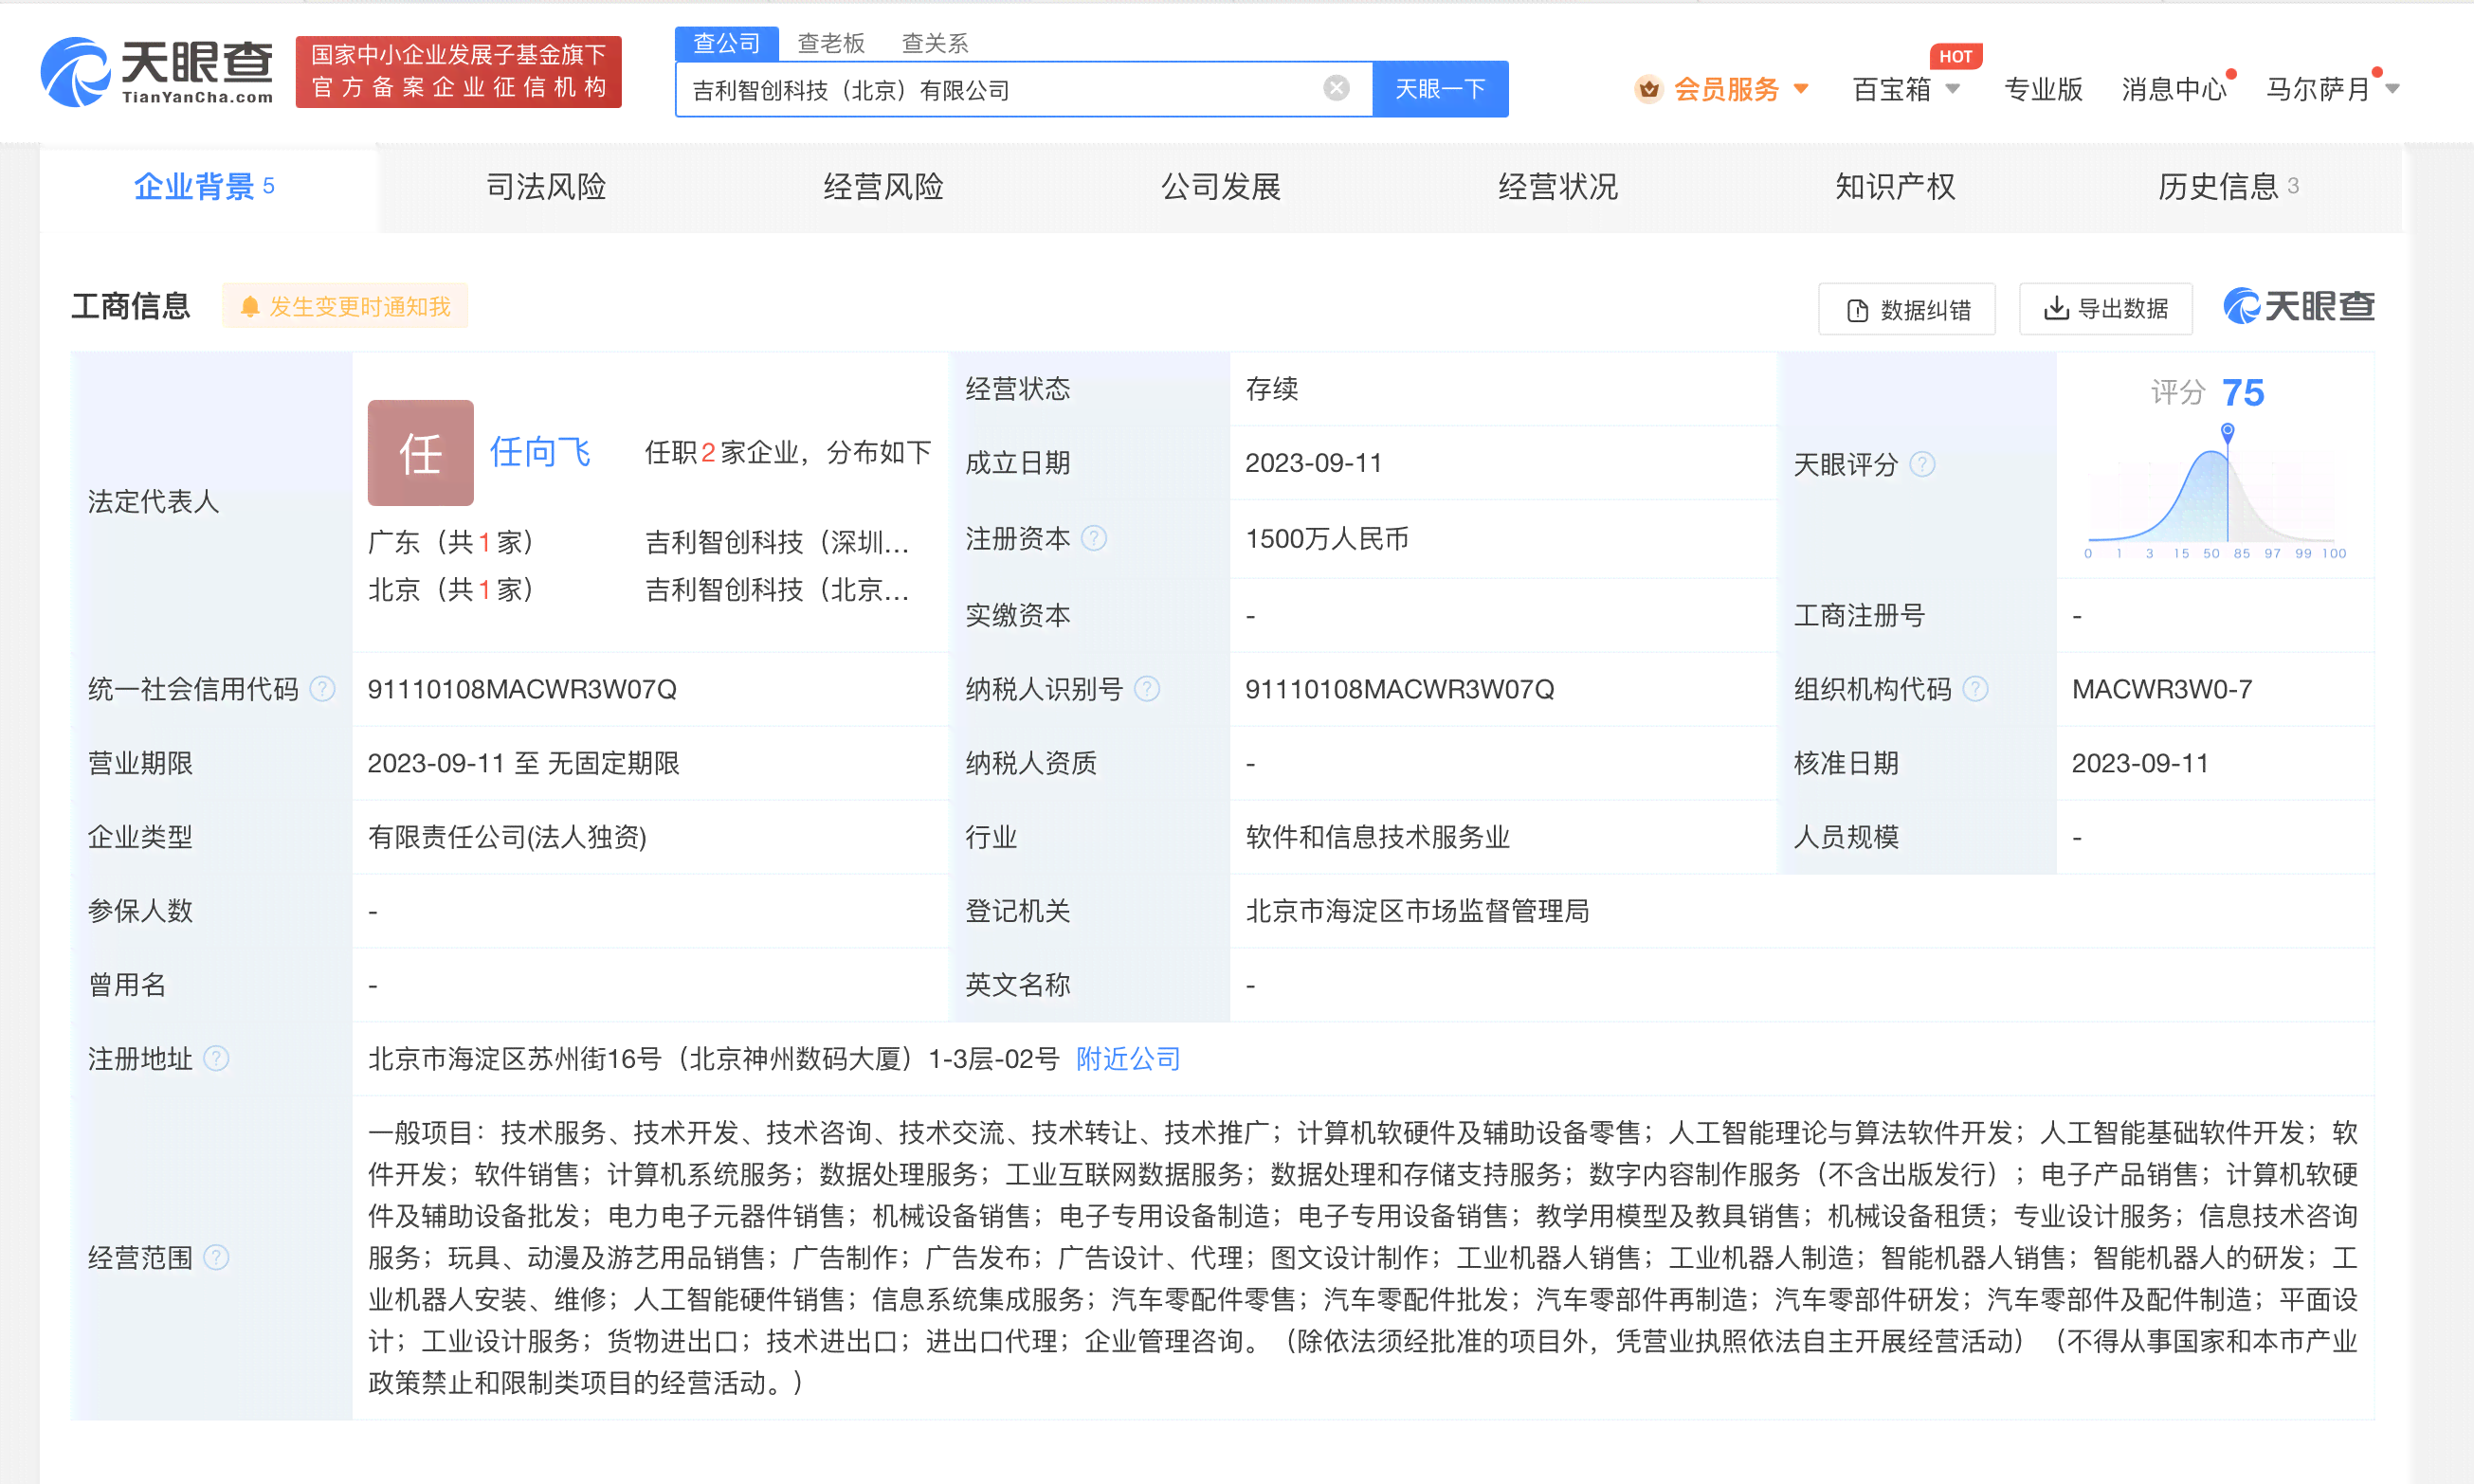
Task: Switch to the 经营风险 tab
Action: 883,187
